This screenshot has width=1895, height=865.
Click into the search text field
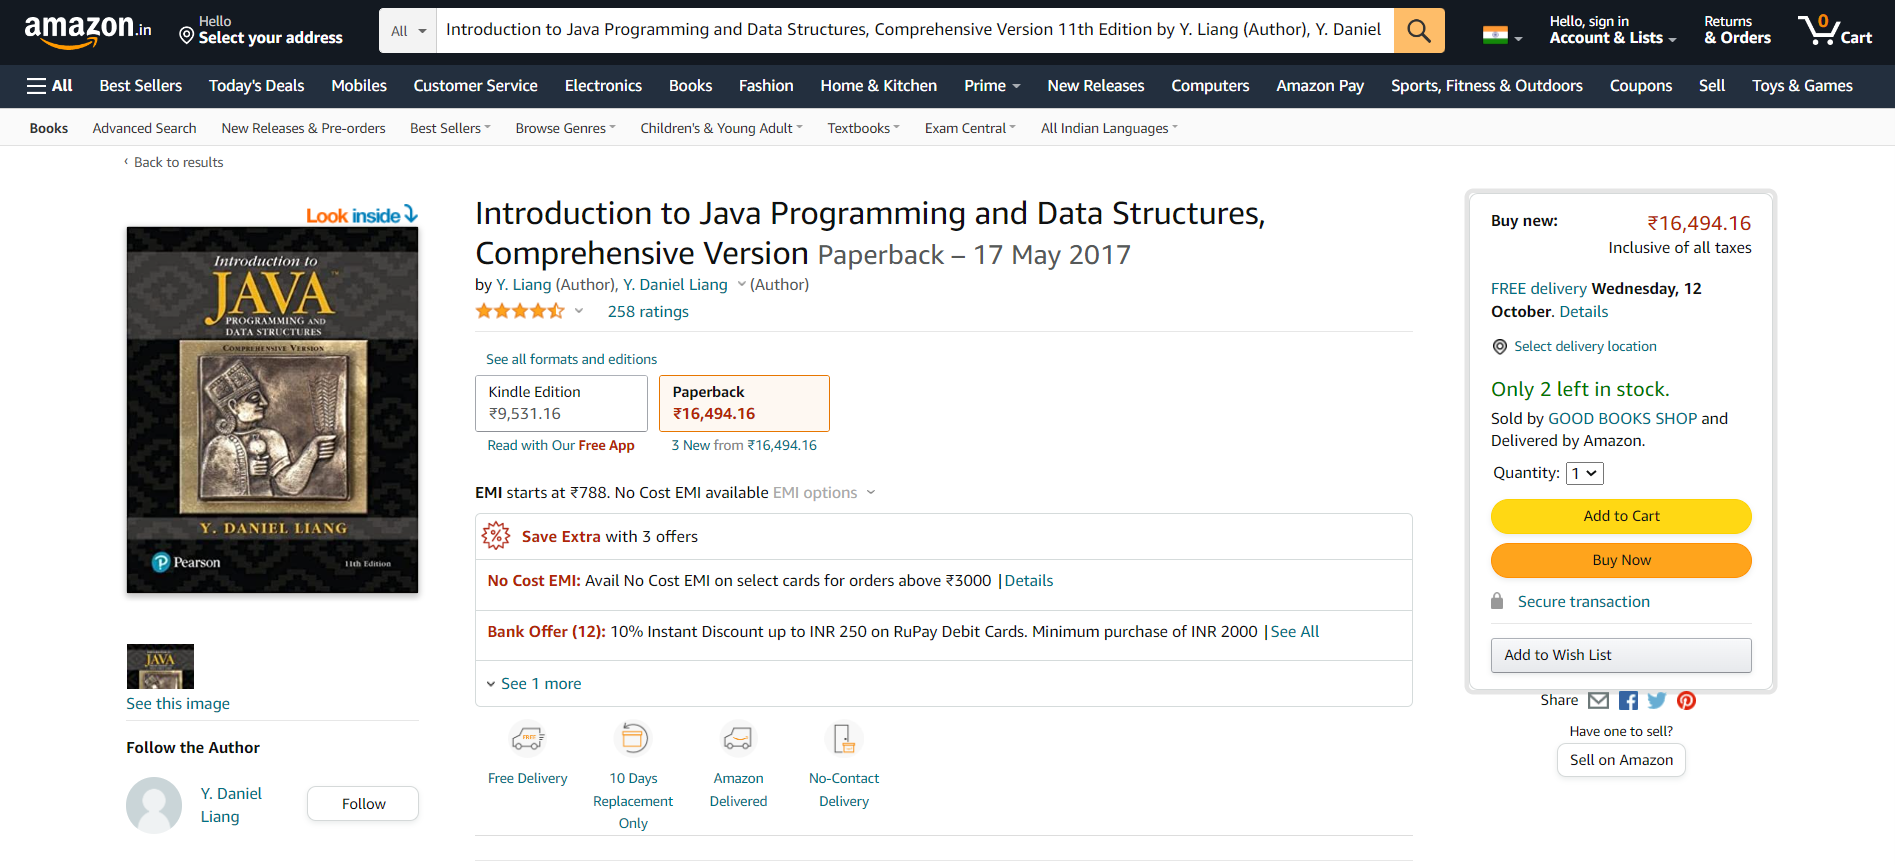tap(914, 30)
